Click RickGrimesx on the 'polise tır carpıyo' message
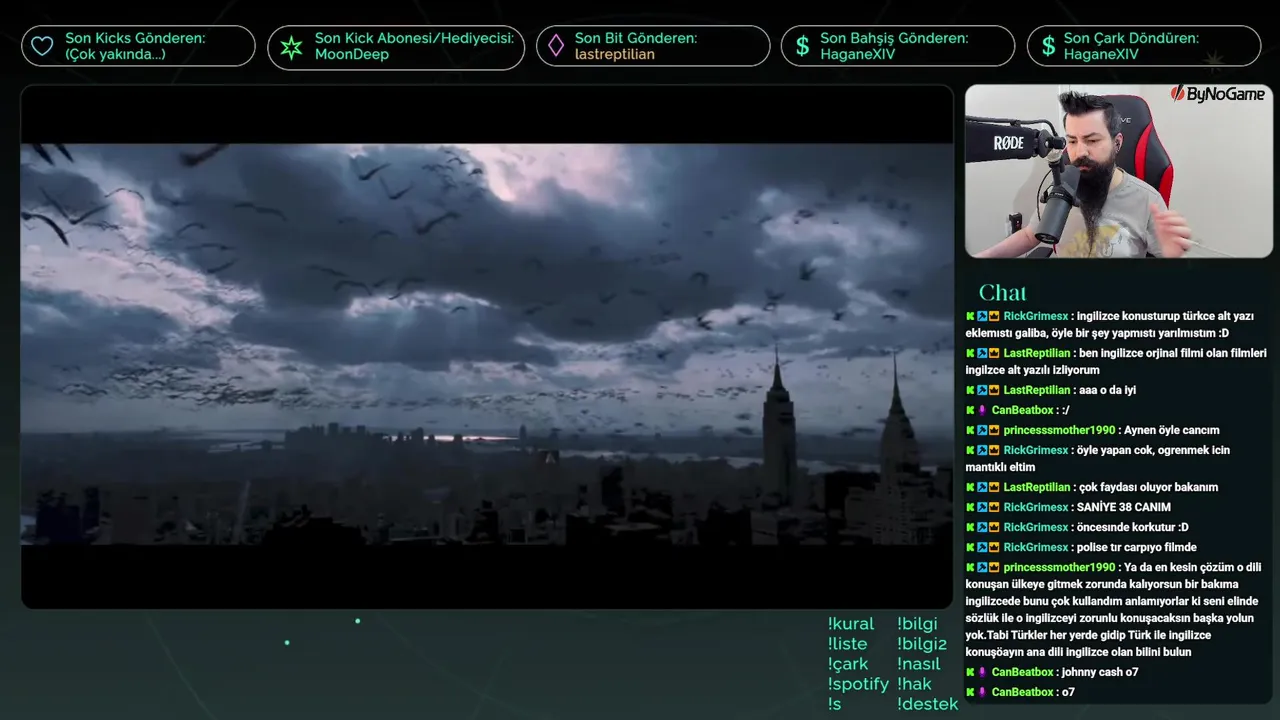The height and width of the screenshot is (720, 1280). tap(1036, 547)
